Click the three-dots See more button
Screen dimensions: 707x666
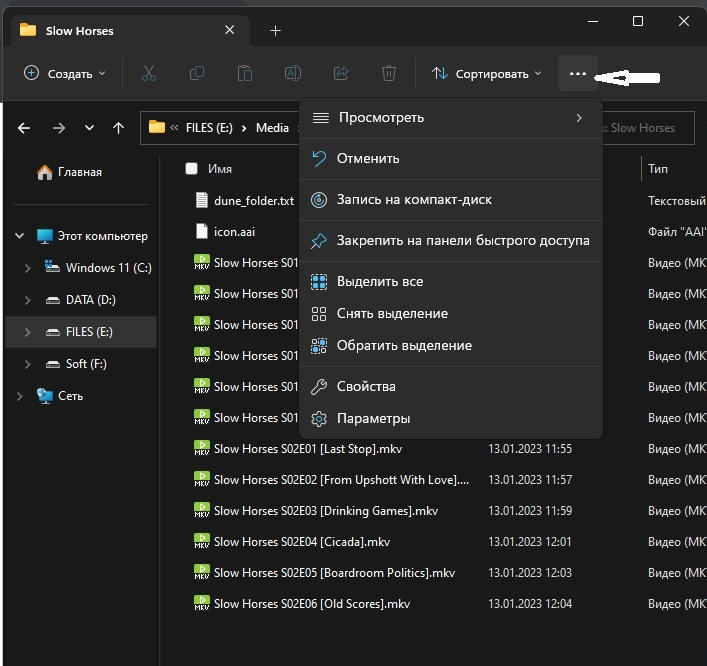pos(578,73)
